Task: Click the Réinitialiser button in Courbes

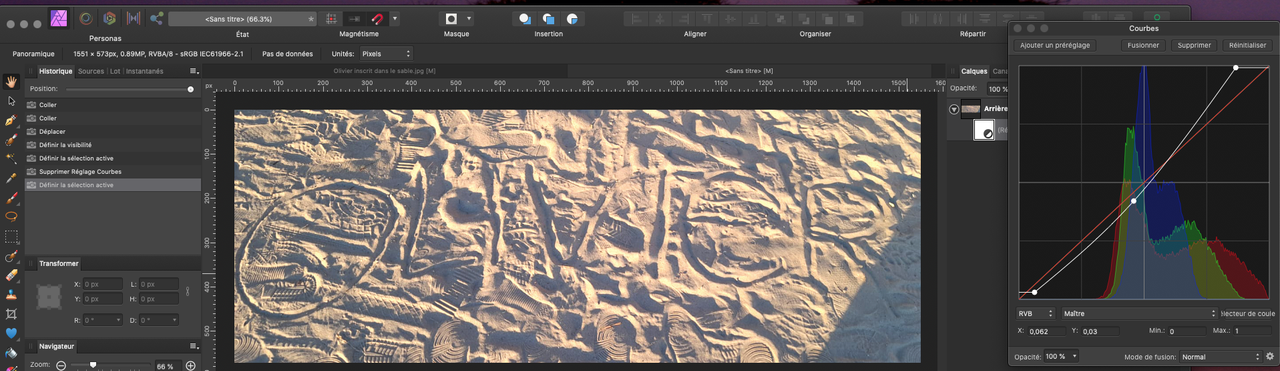Action: [x=1247, y=45]
